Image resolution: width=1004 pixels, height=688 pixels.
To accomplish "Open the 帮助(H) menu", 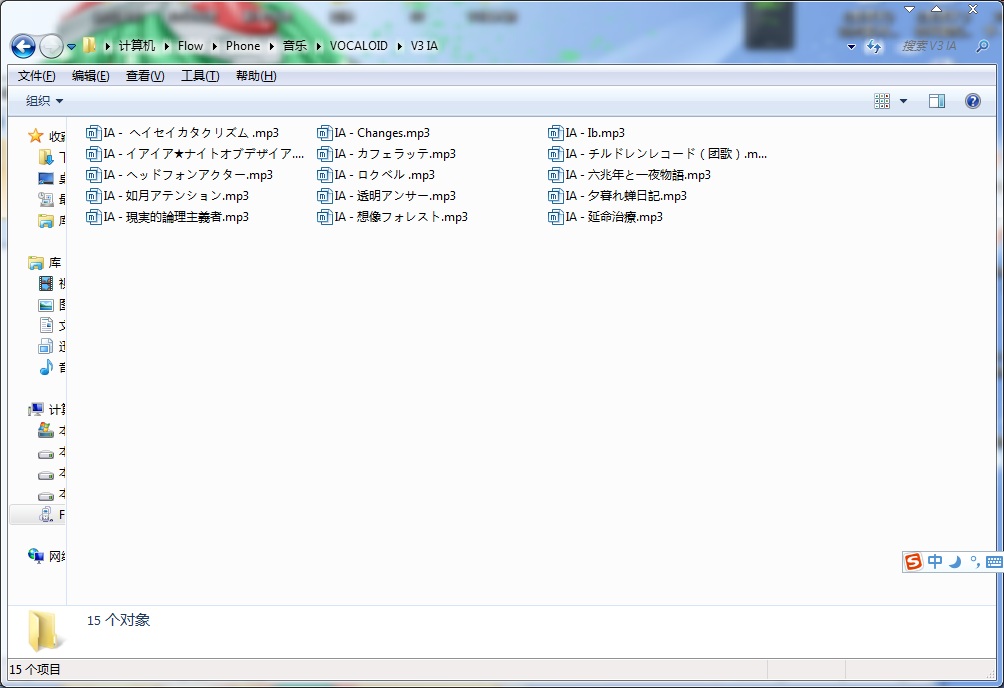I will (256, 76).
